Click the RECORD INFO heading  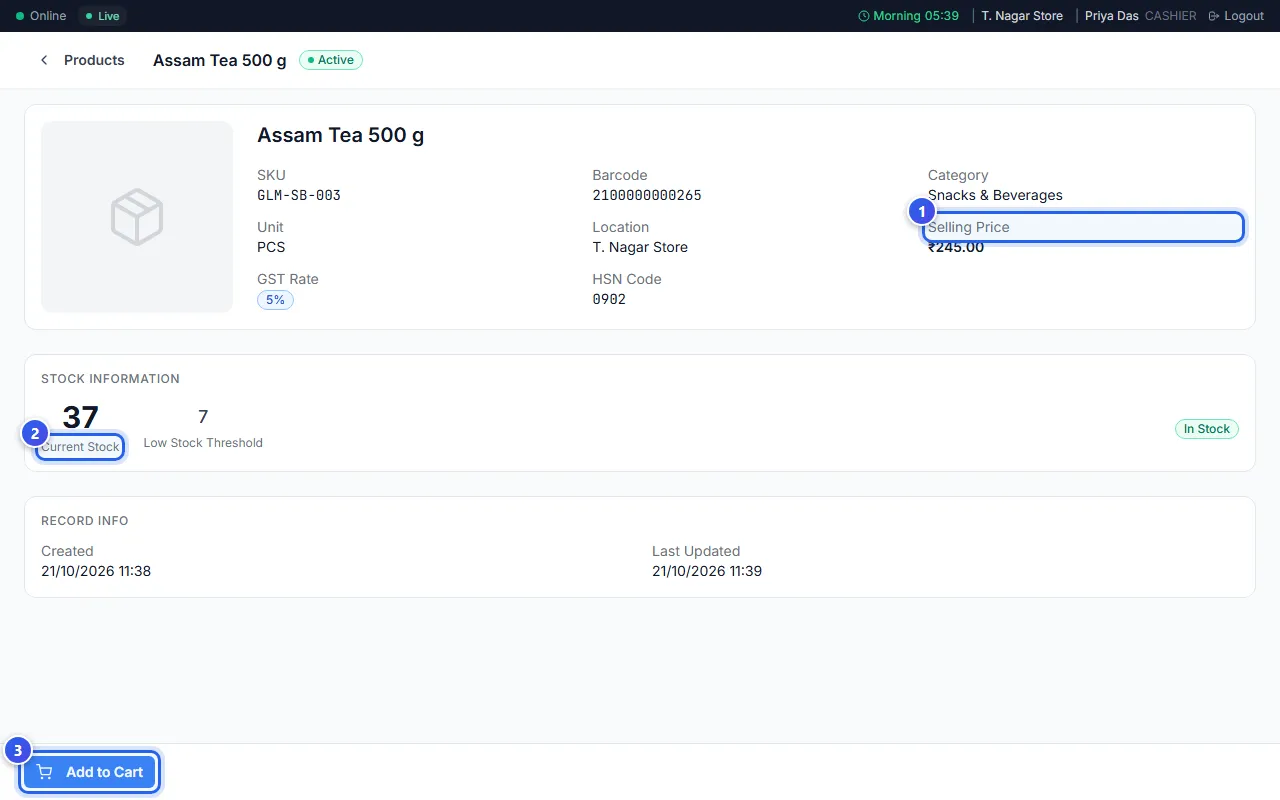85,521
